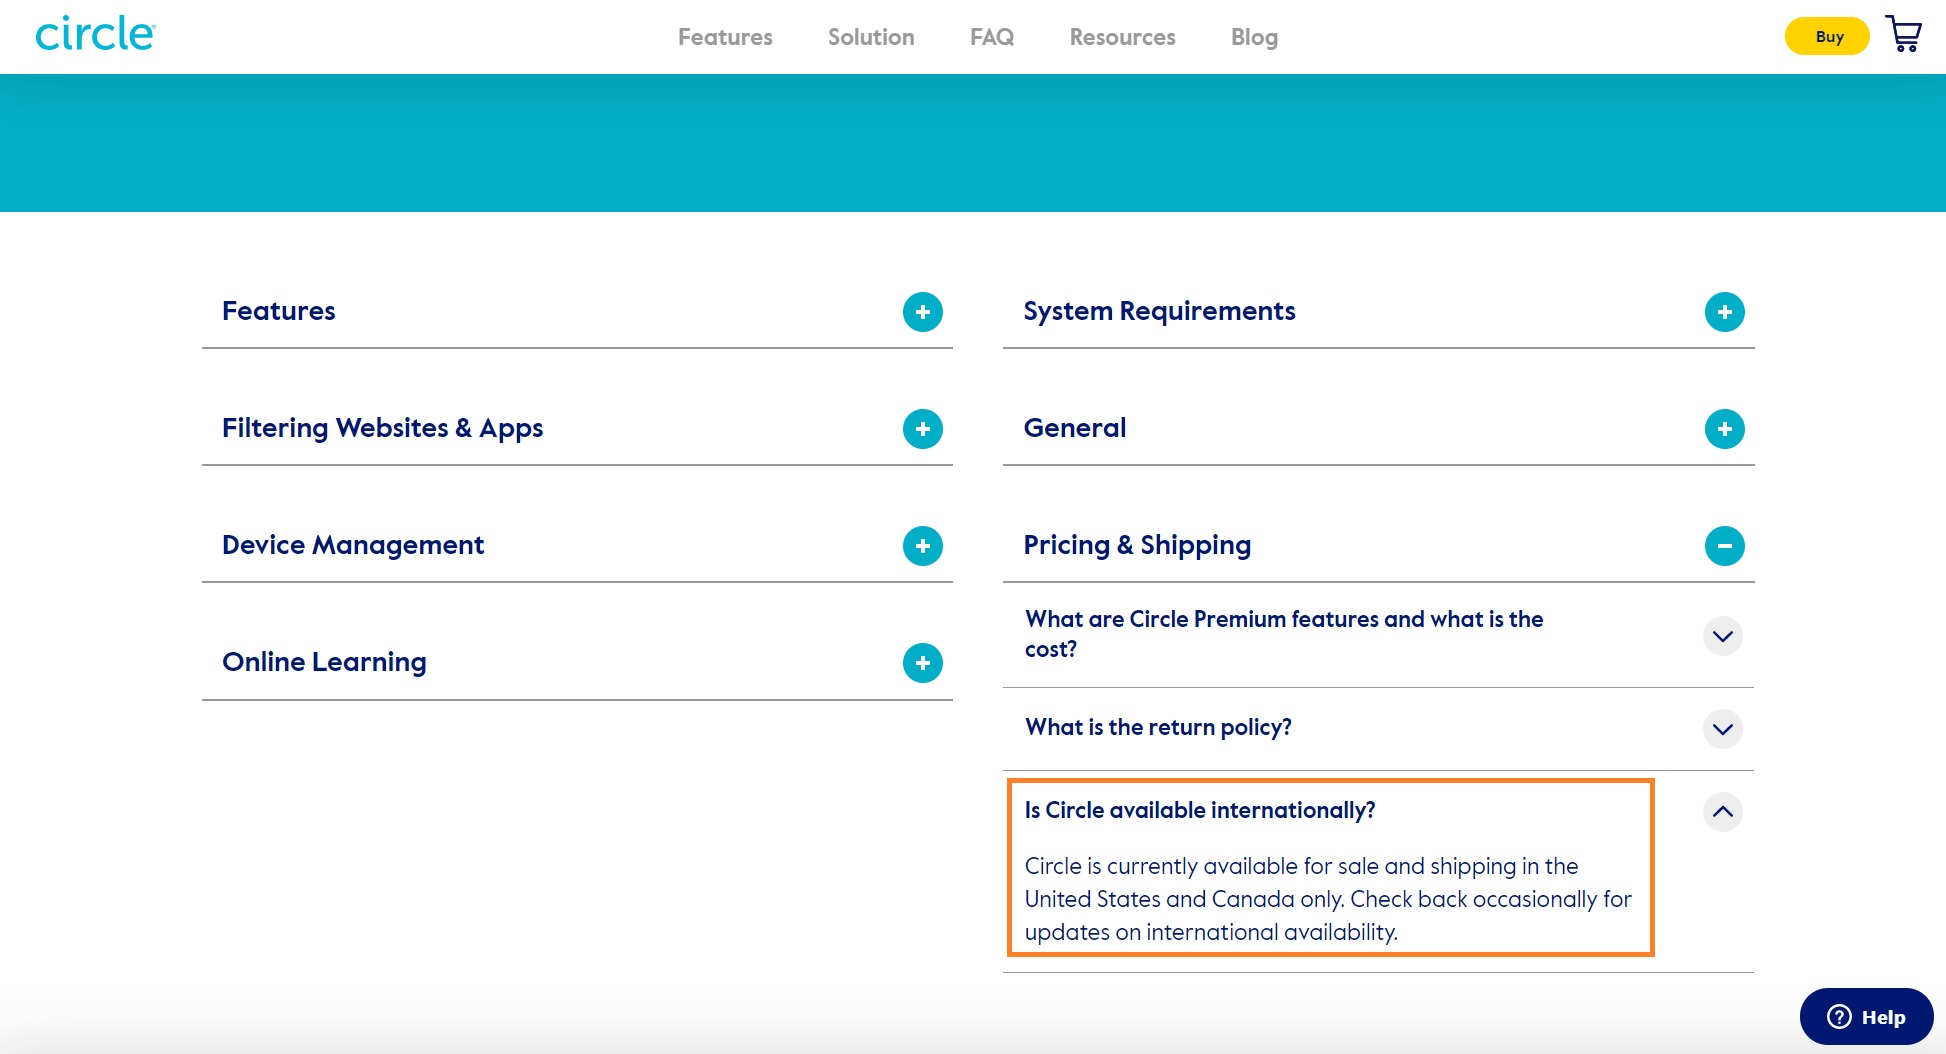Go to the Solution navigation item
The image size is (1946, 1054).
870,37
